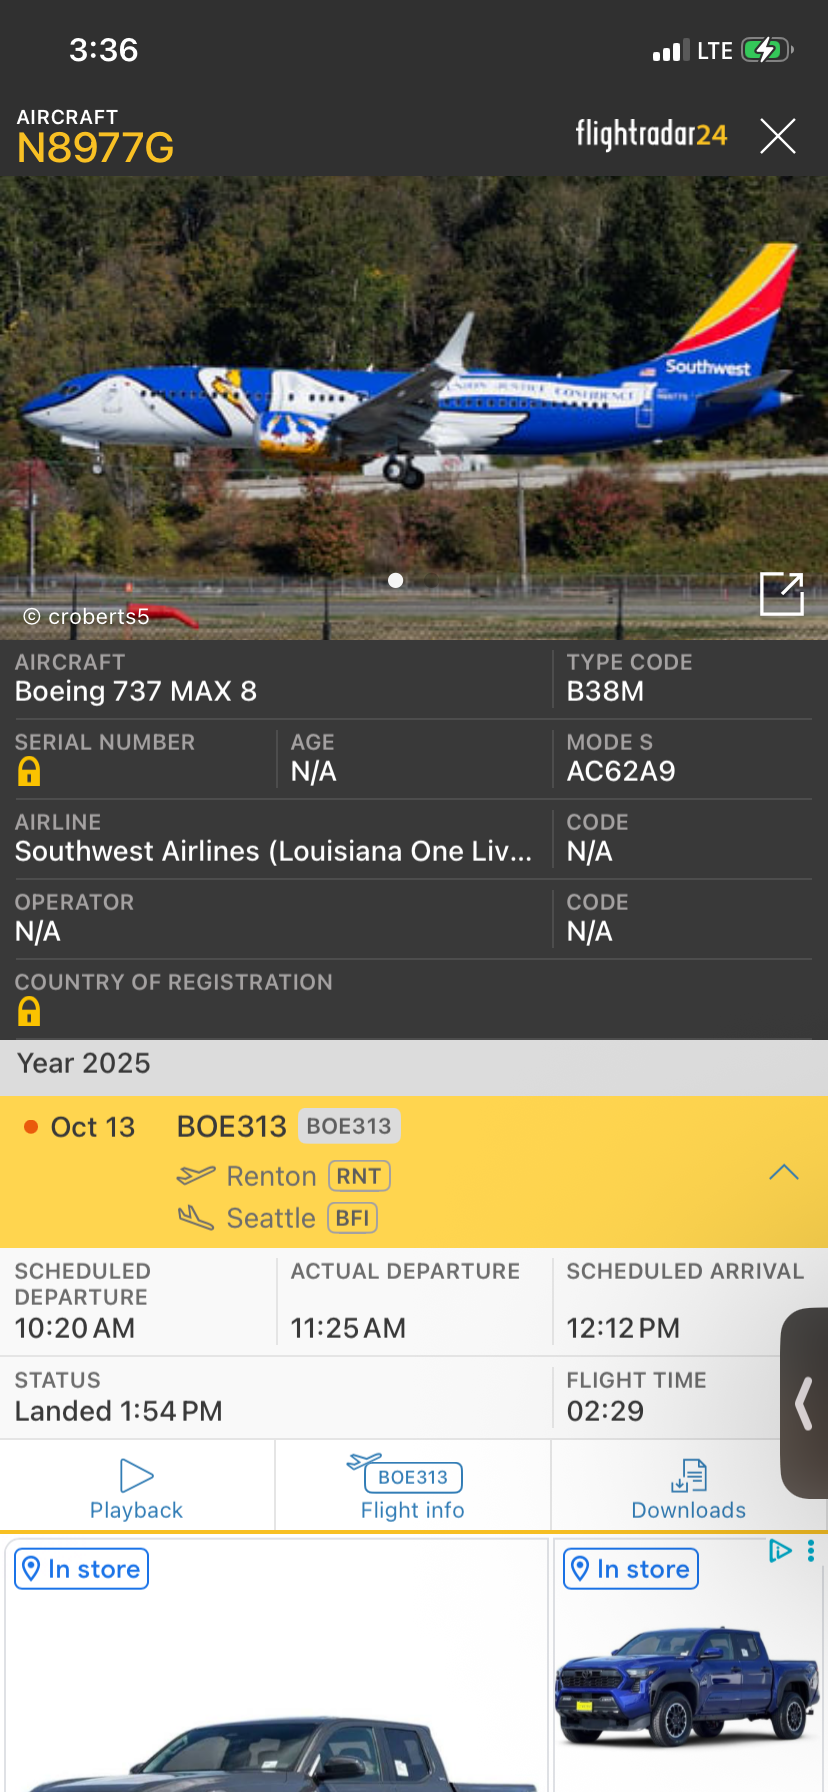Viewport: 828px width, 1792px height.
Task: Tap the BOE313 callsign badge
Action: [348, 1126]
